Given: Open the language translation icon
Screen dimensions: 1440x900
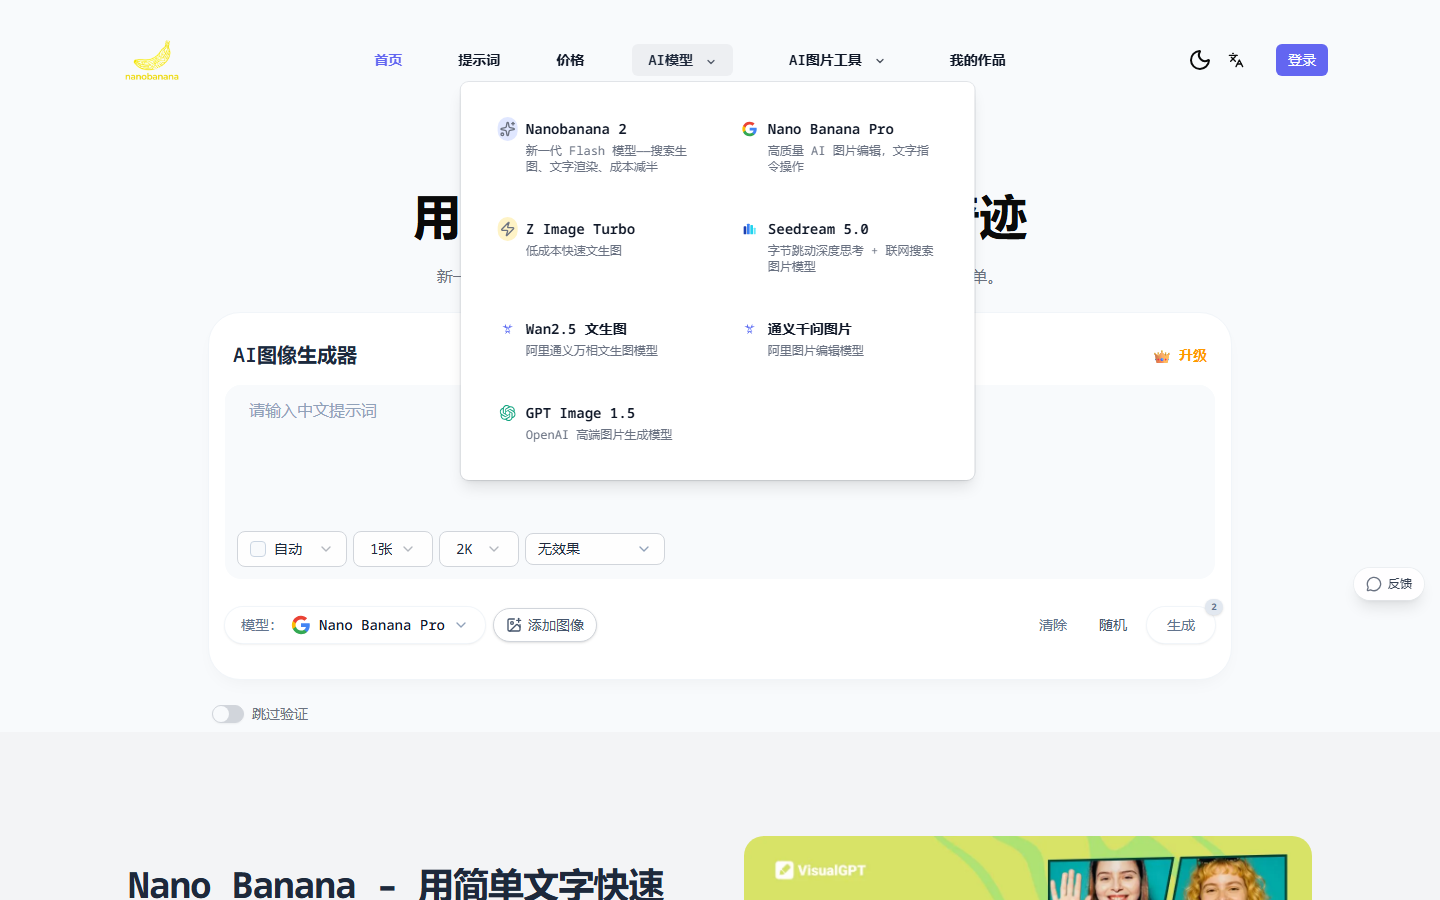Looking at the screenshot, I should (x=1236, y=60).
